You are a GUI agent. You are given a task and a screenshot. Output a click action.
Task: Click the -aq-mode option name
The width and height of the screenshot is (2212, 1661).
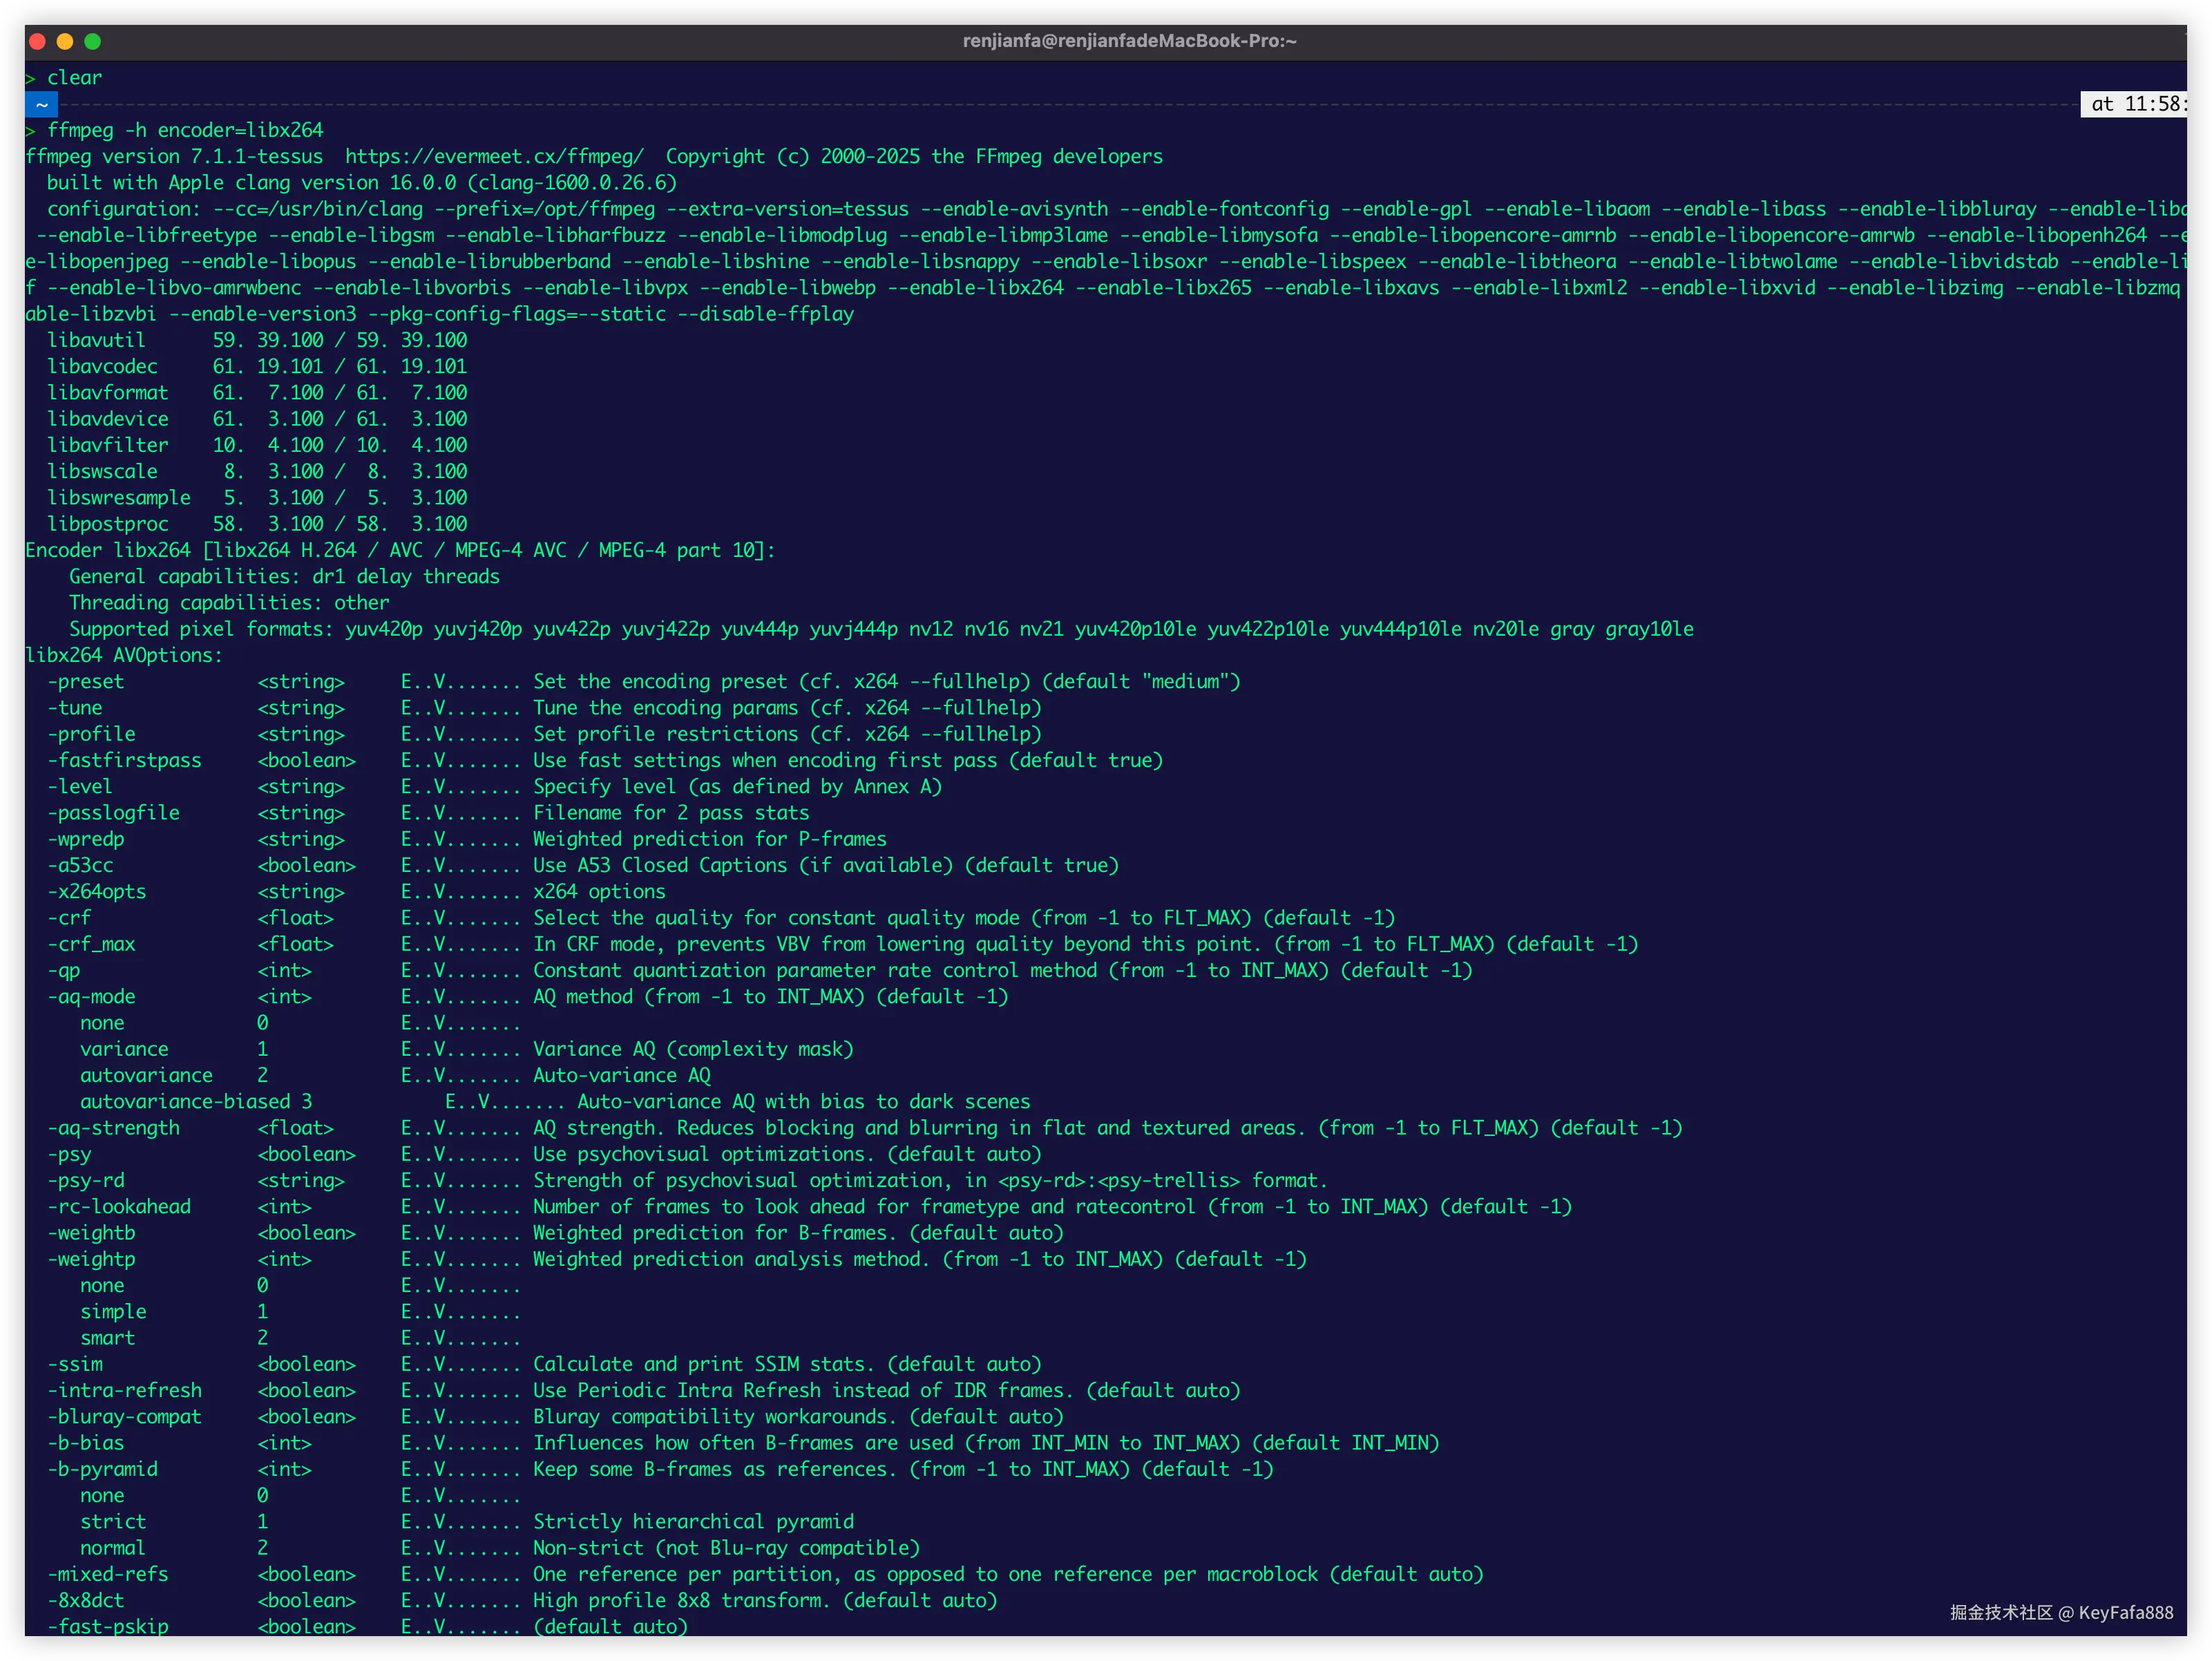click(x=91, y=996)
